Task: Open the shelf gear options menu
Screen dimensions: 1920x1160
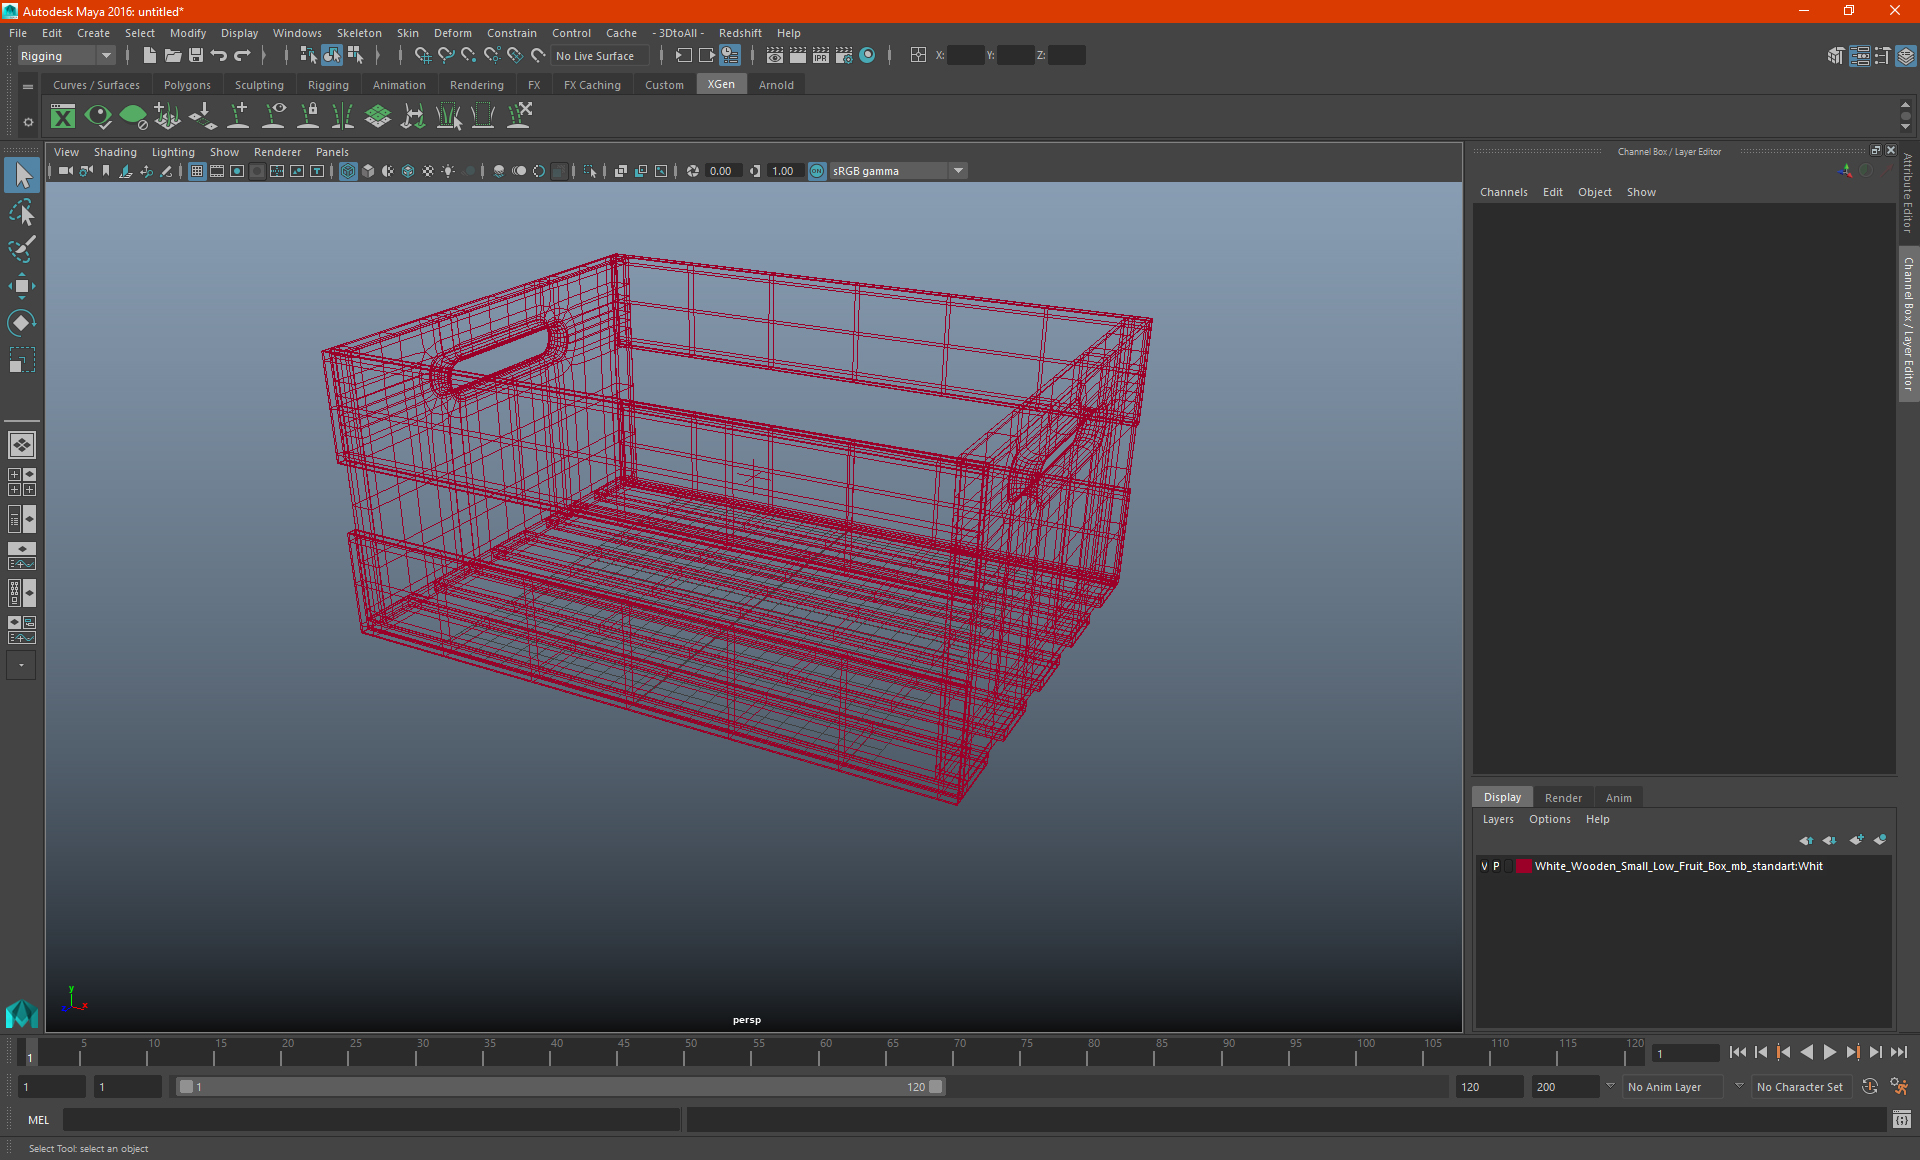Action: click(x=28, y=122)
